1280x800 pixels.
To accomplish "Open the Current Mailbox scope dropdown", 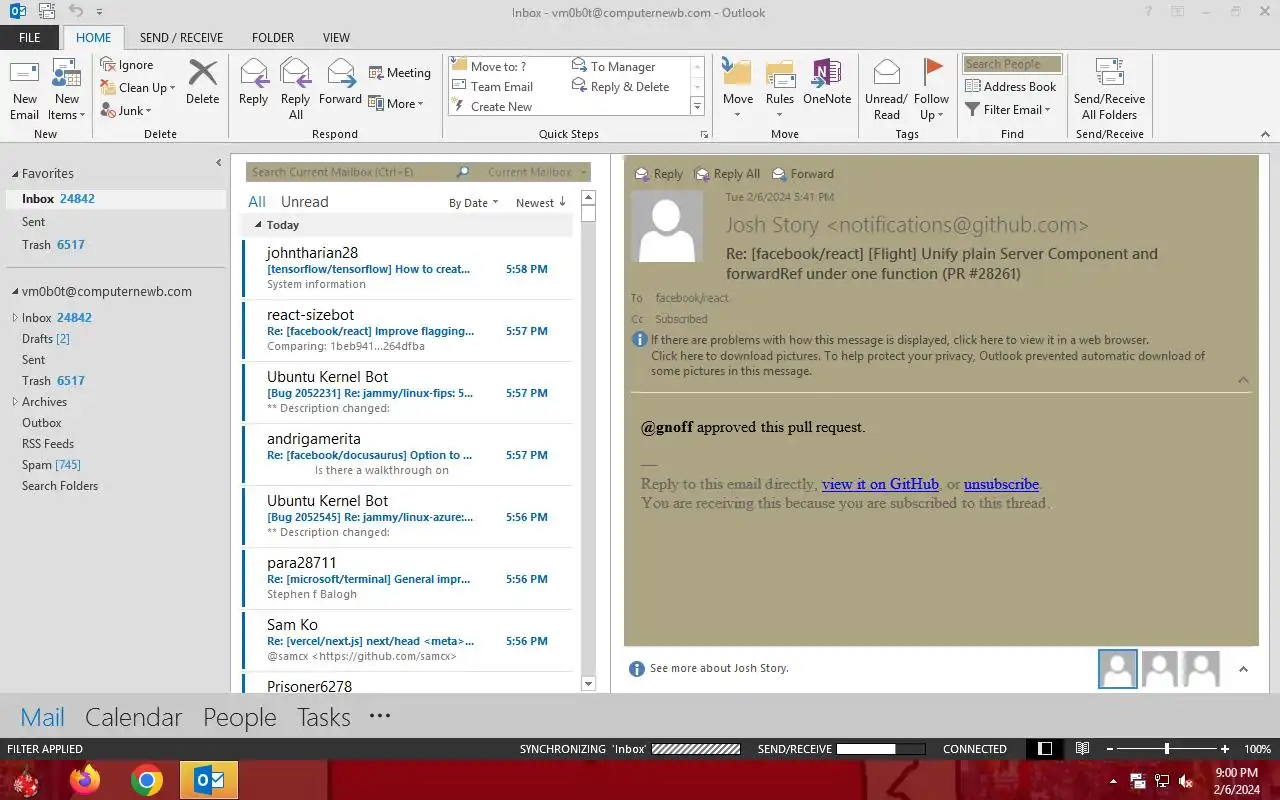I will tap(535, 173).
